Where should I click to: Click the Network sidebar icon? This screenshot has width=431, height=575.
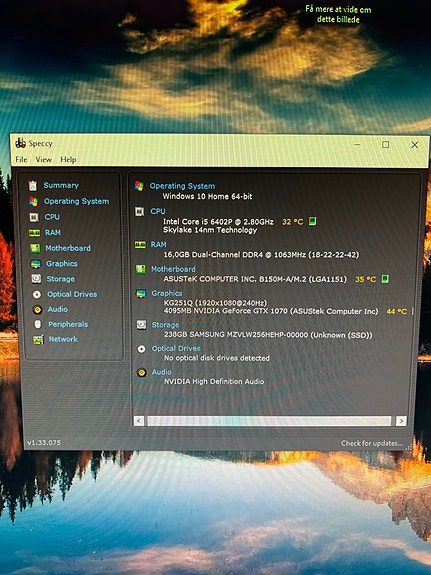point(38,340)
